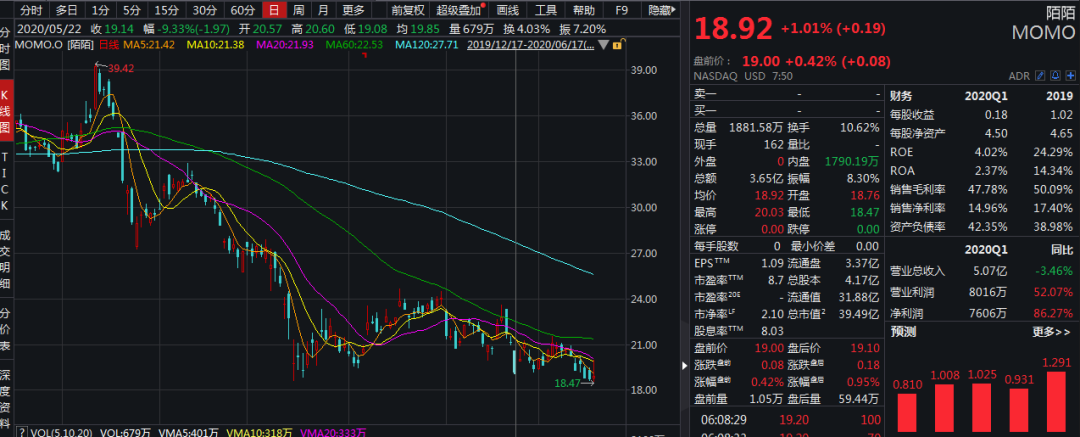
Task: Click the MA60:22.53 indicator label
Action: (354, 45)
